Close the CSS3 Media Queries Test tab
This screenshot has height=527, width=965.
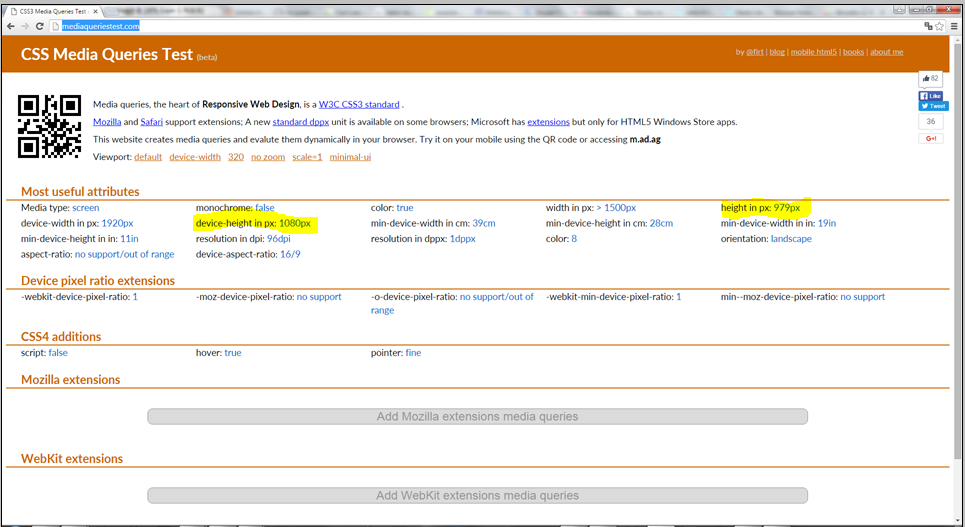point(96,10)
